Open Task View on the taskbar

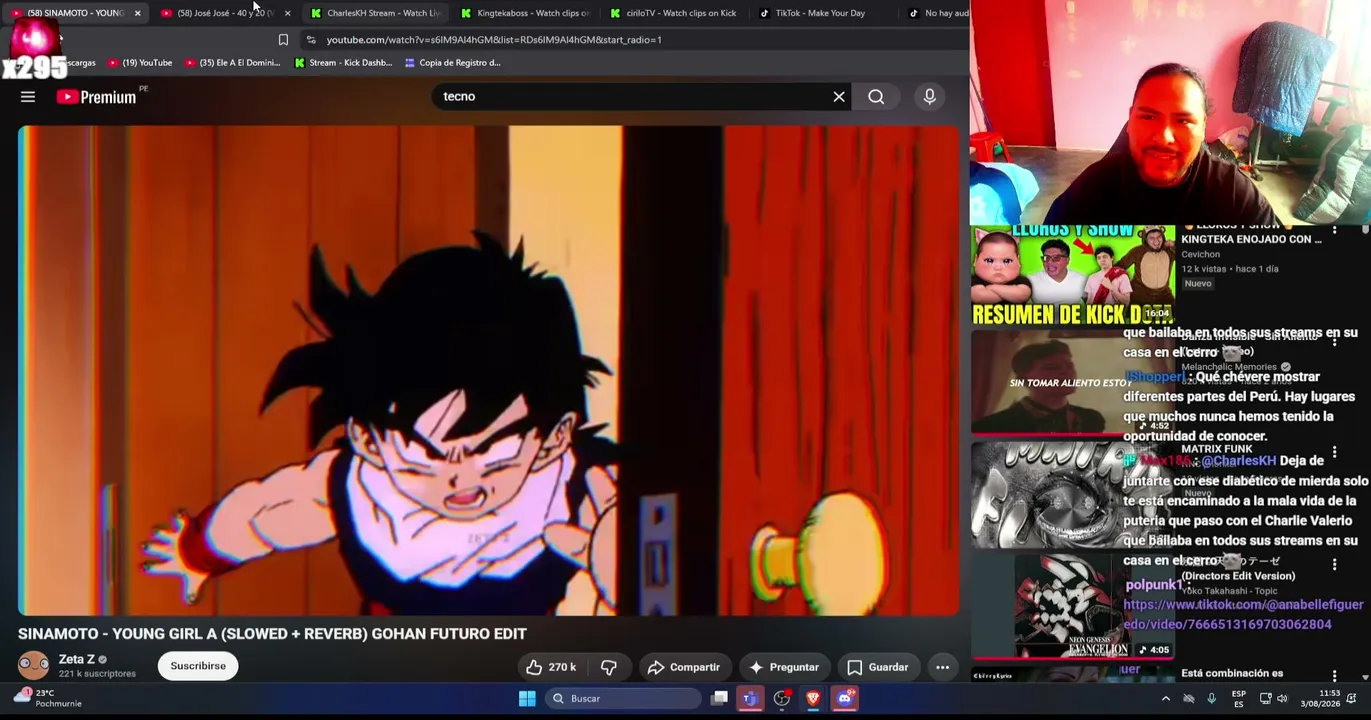point(719,699)
